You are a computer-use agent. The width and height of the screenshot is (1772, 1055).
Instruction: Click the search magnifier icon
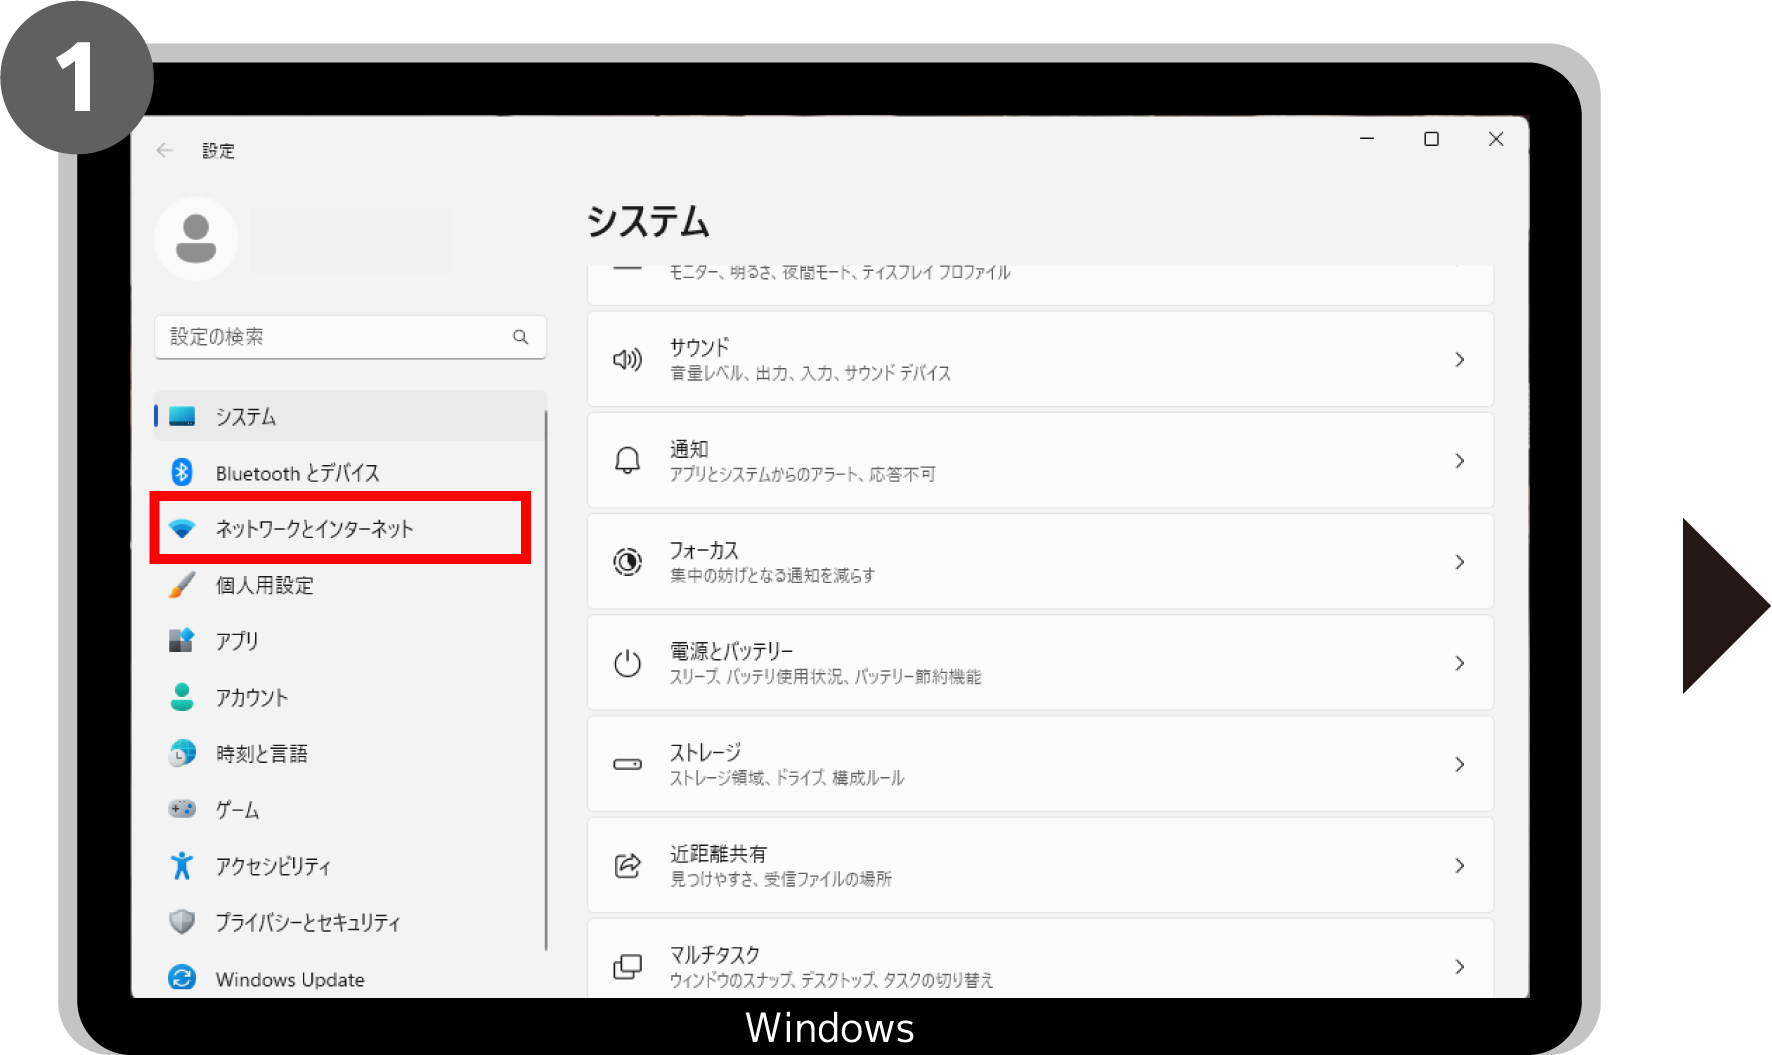(x=520, y=337)
